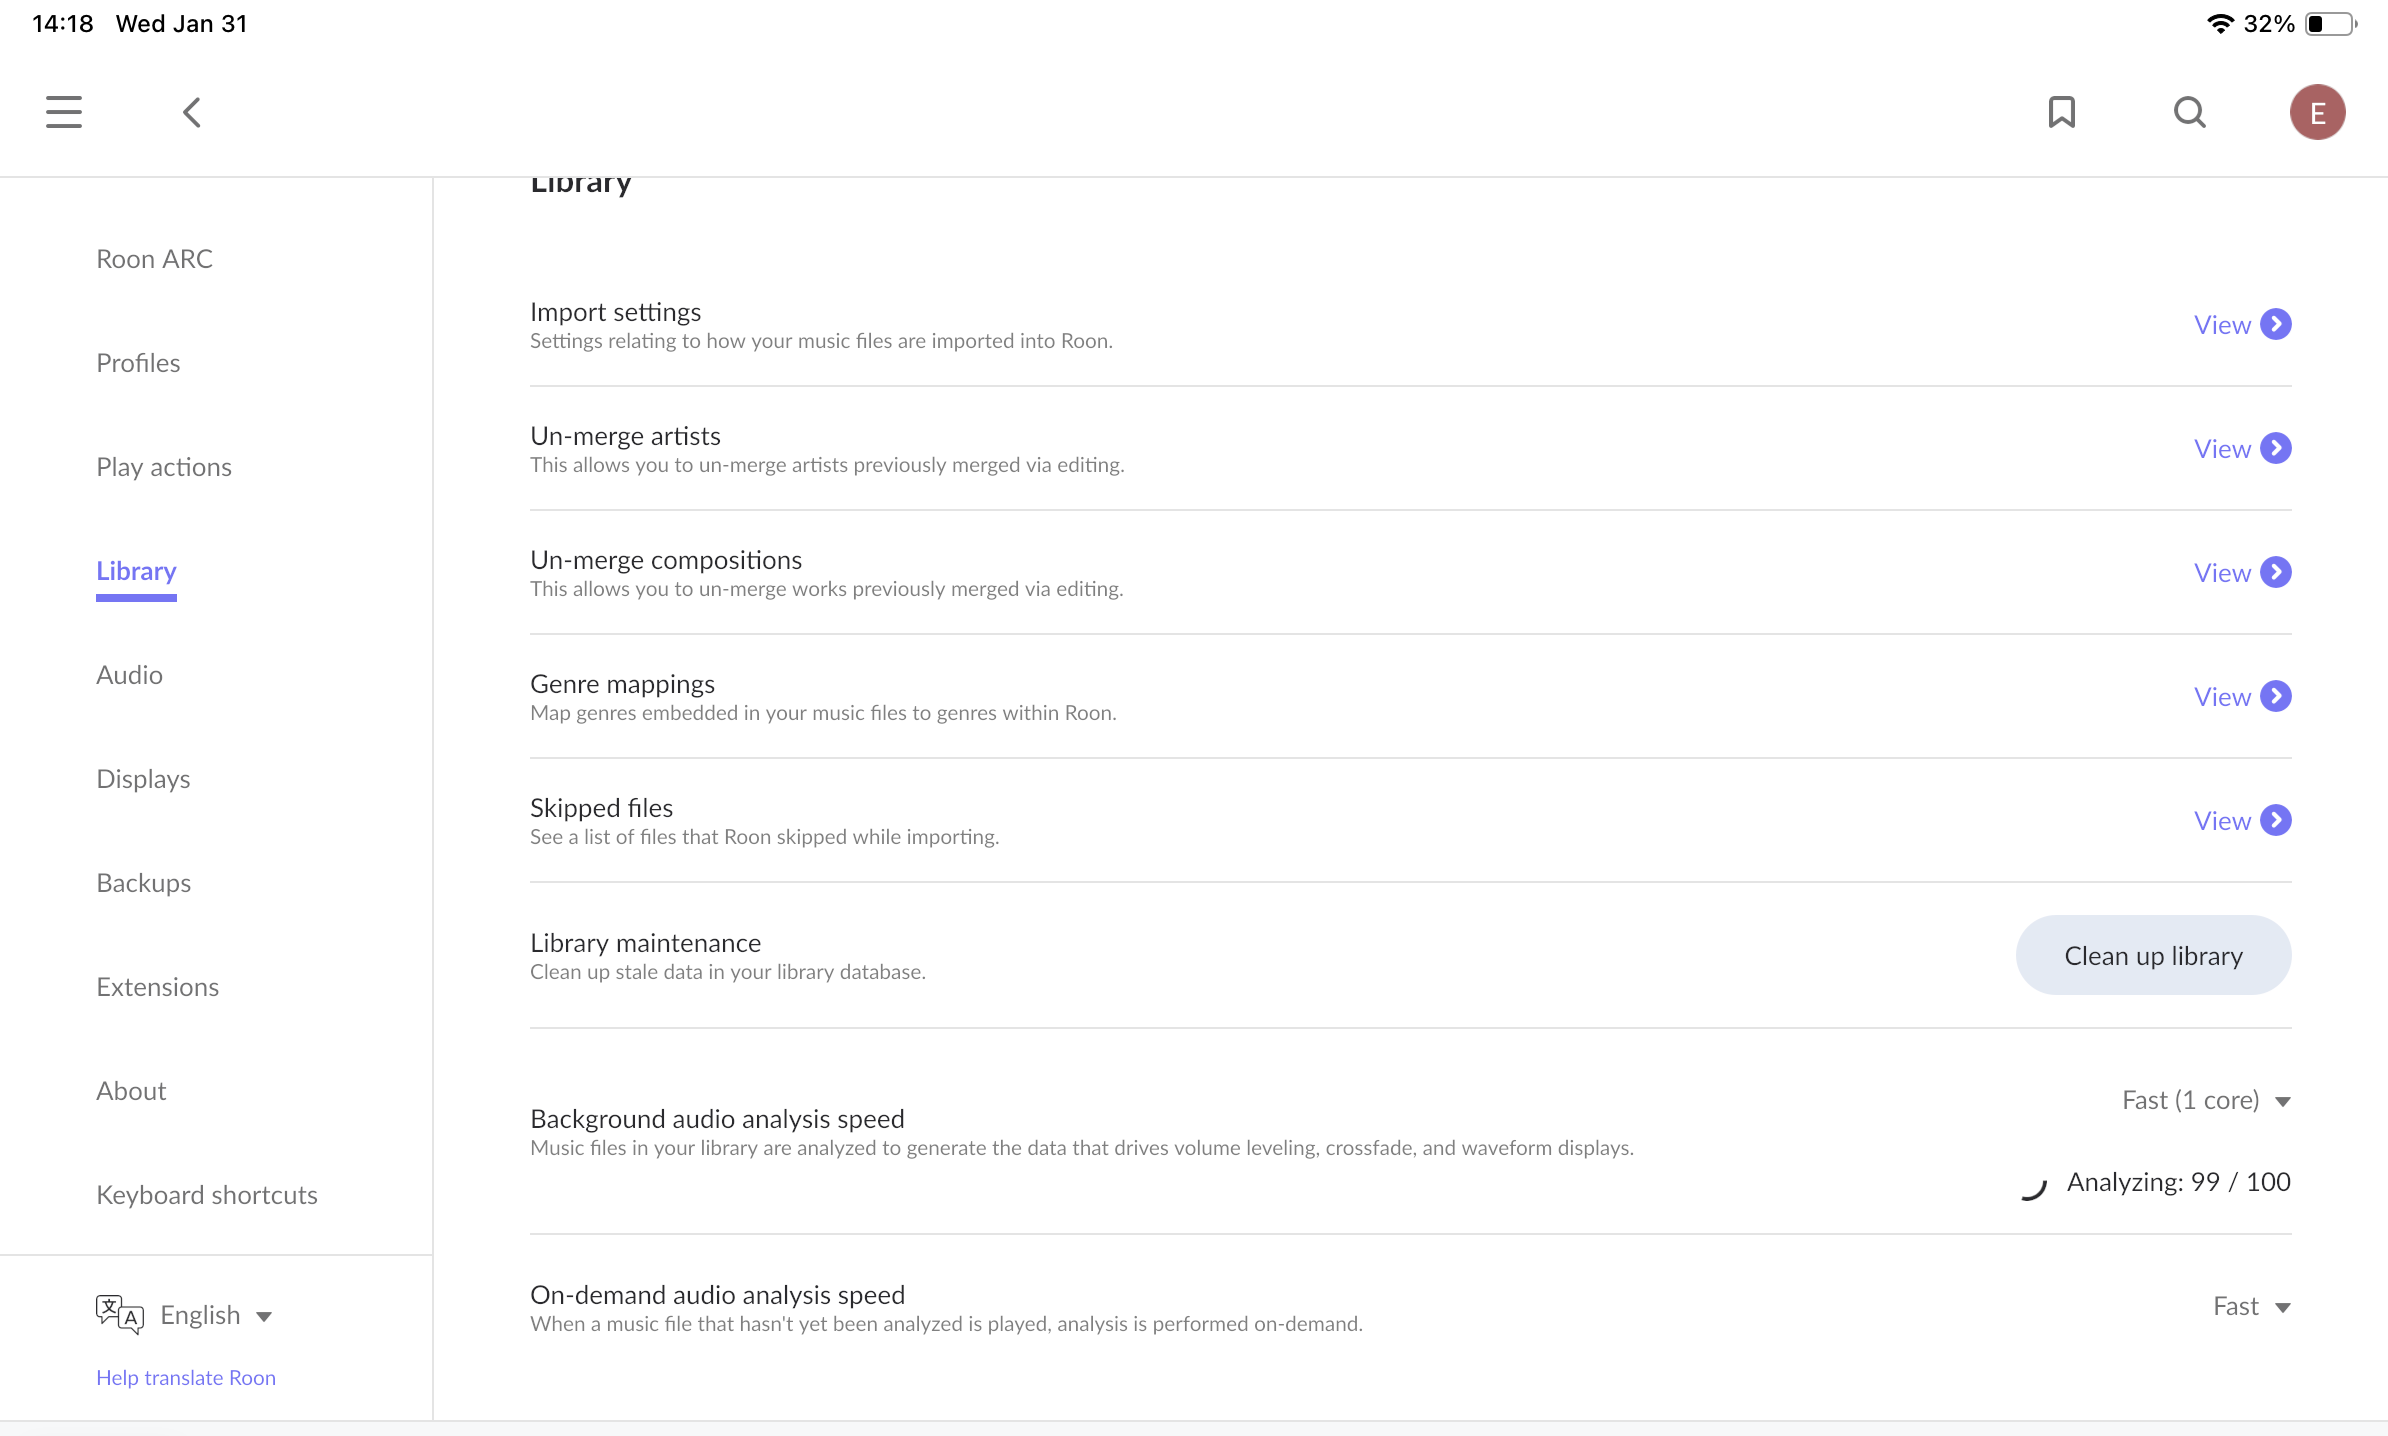Click the Analyzing 99 / 100 progress indicator
This screenshot has width=2388, height=1436.
coord(2177,1182)
